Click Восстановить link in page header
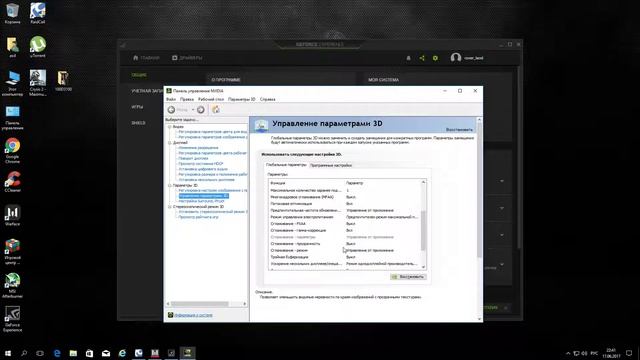640x360 pixels. (459, 130)
